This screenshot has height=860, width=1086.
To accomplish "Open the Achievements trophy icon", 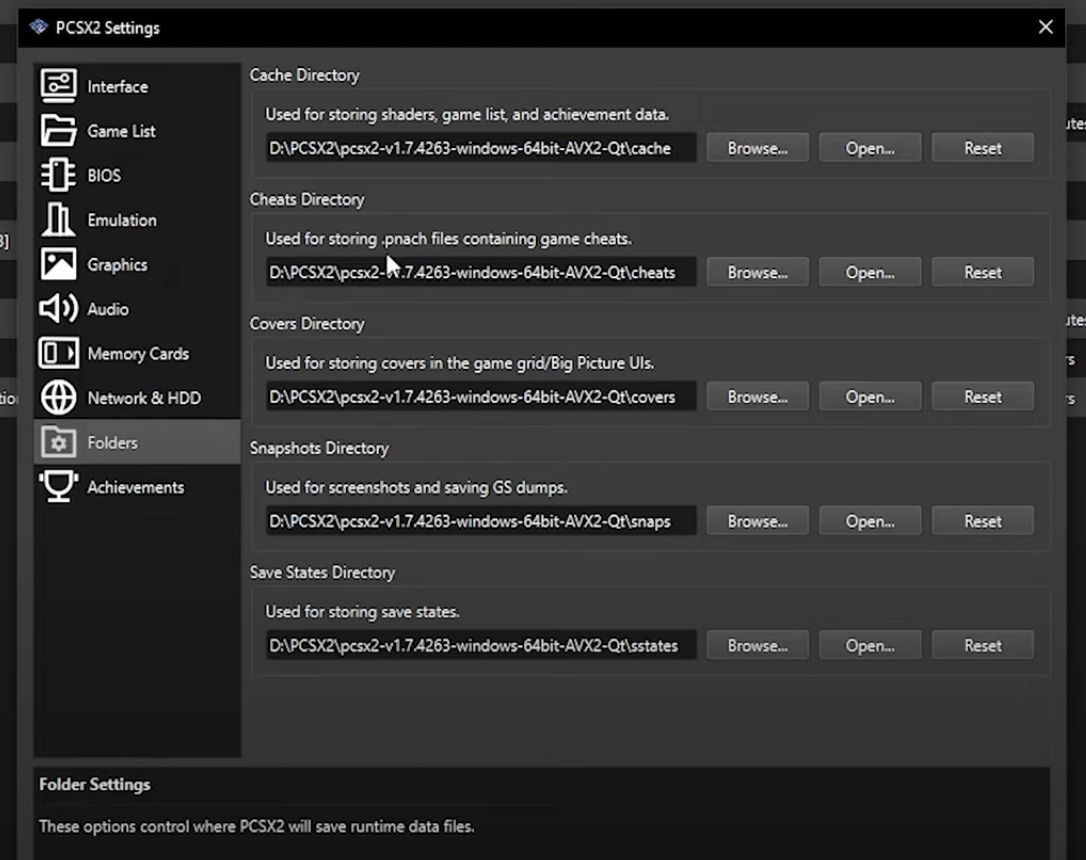I will point(58,487).
